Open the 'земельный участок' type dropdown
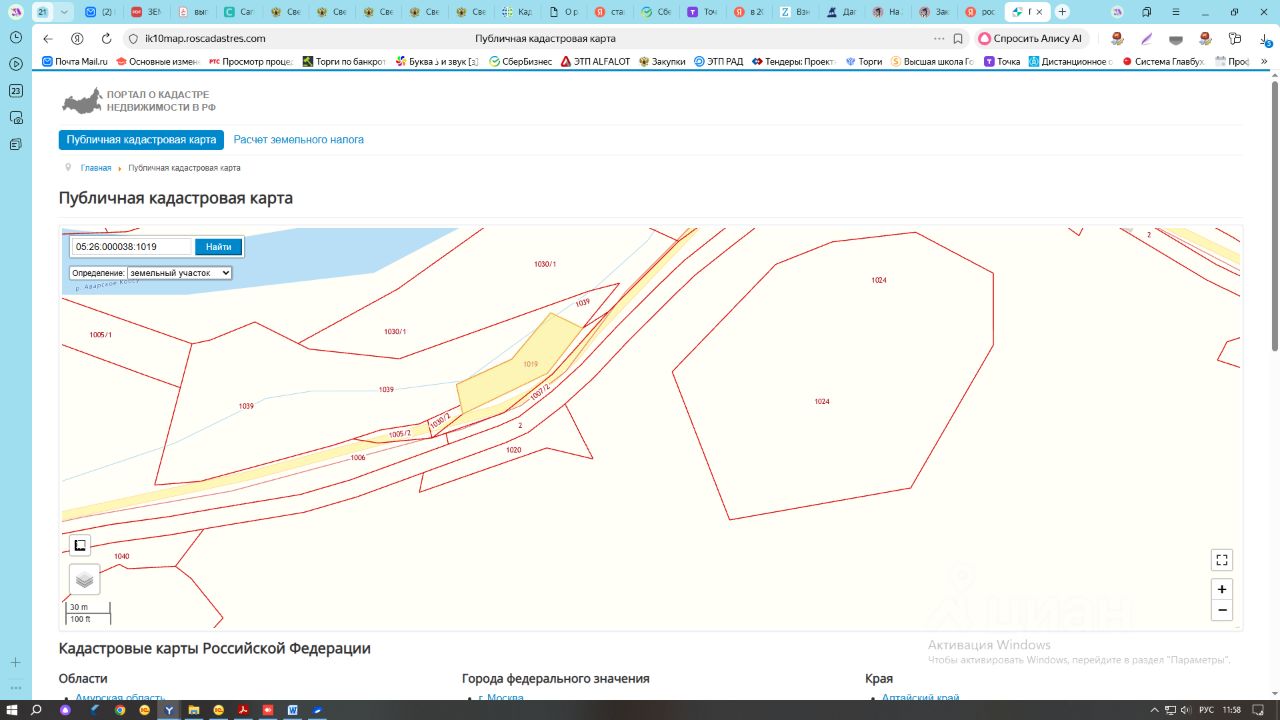This screenshot has height=720, width=1280. (x=180, y=272)
